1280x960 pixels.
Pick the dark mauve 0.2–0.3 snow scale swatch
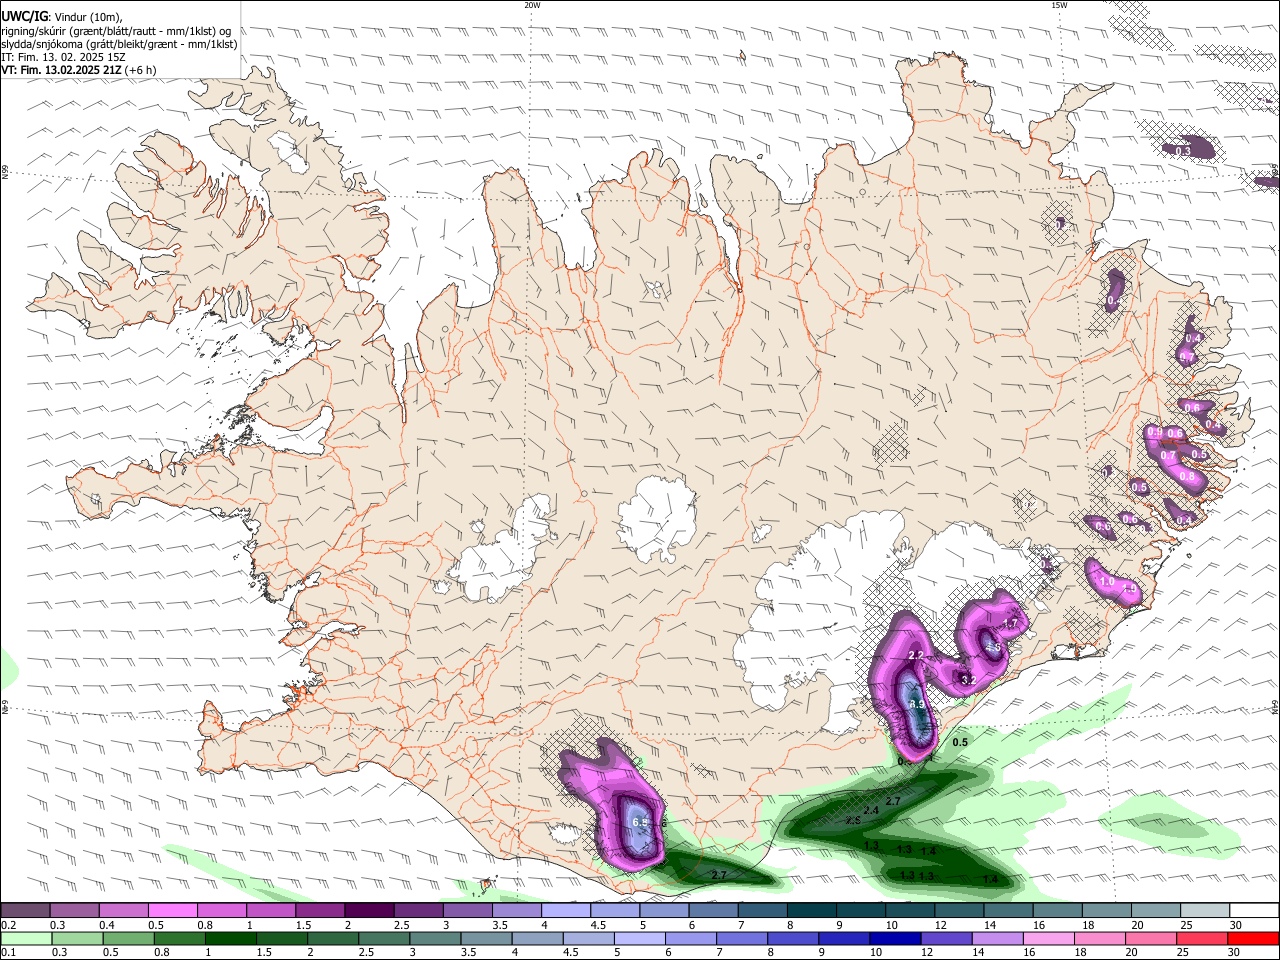pyautogui.click(x=25, y=911)
